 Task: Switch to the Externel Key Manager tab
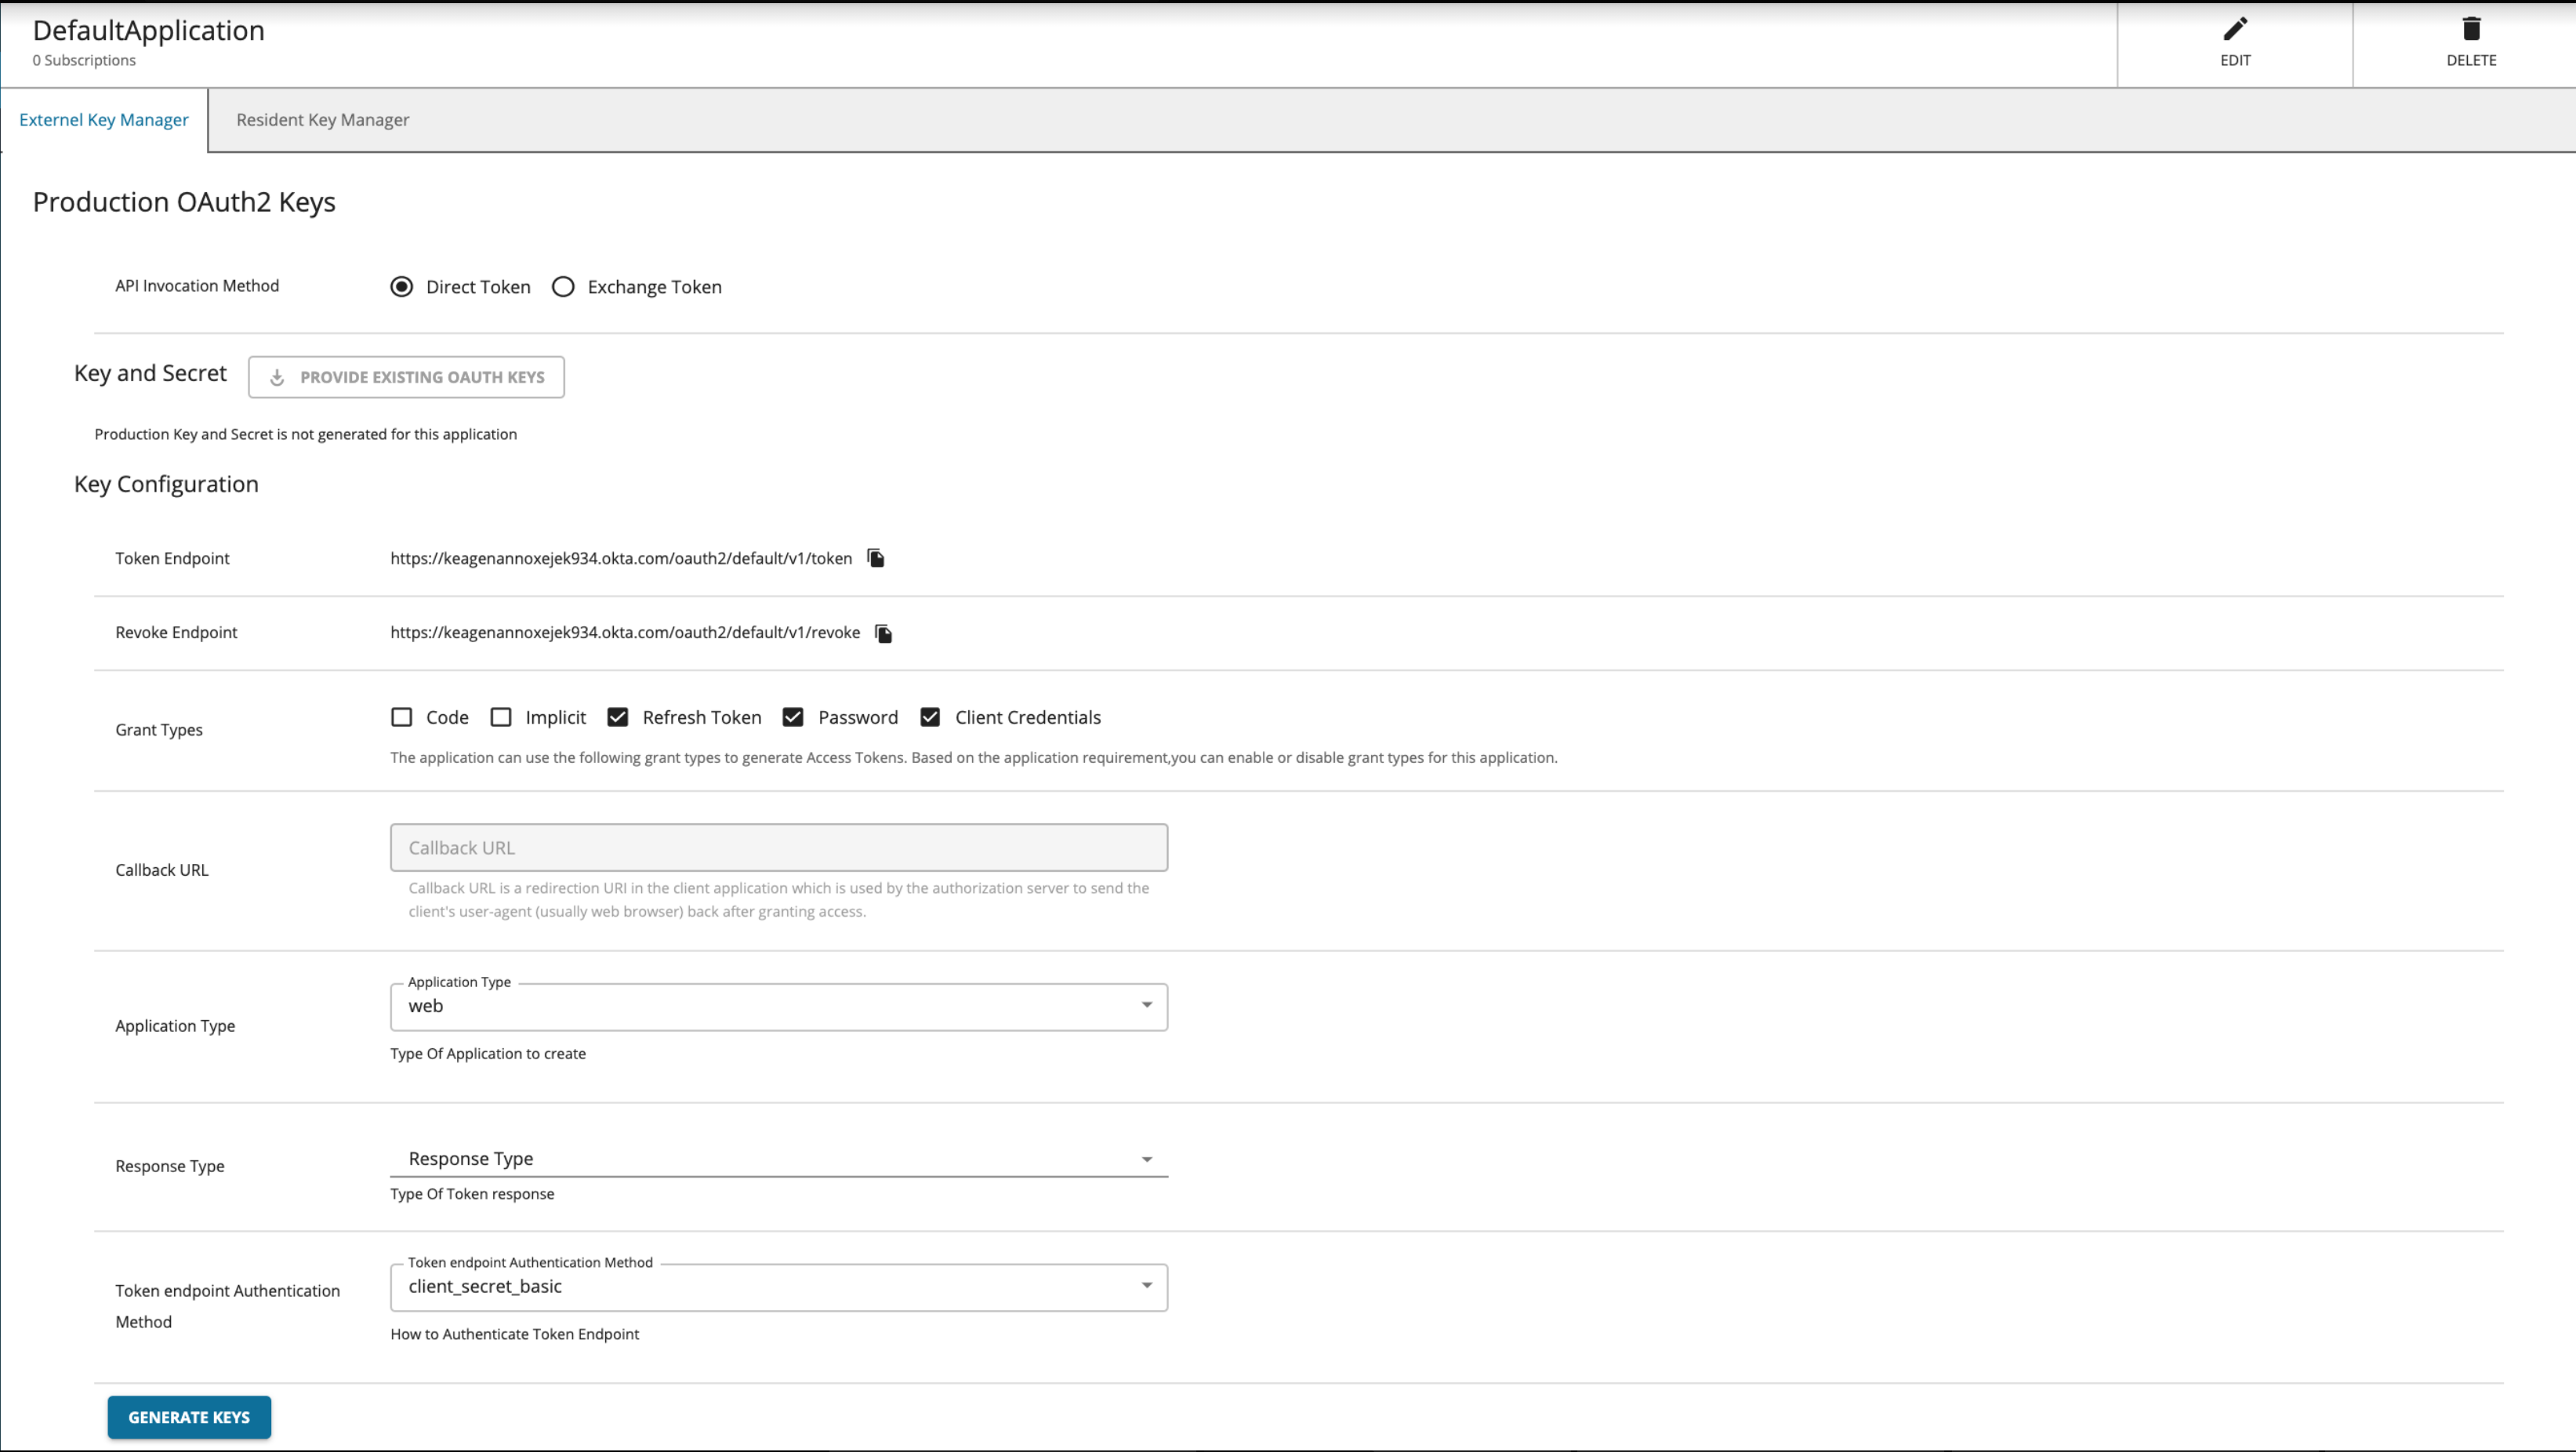(103, 120)
